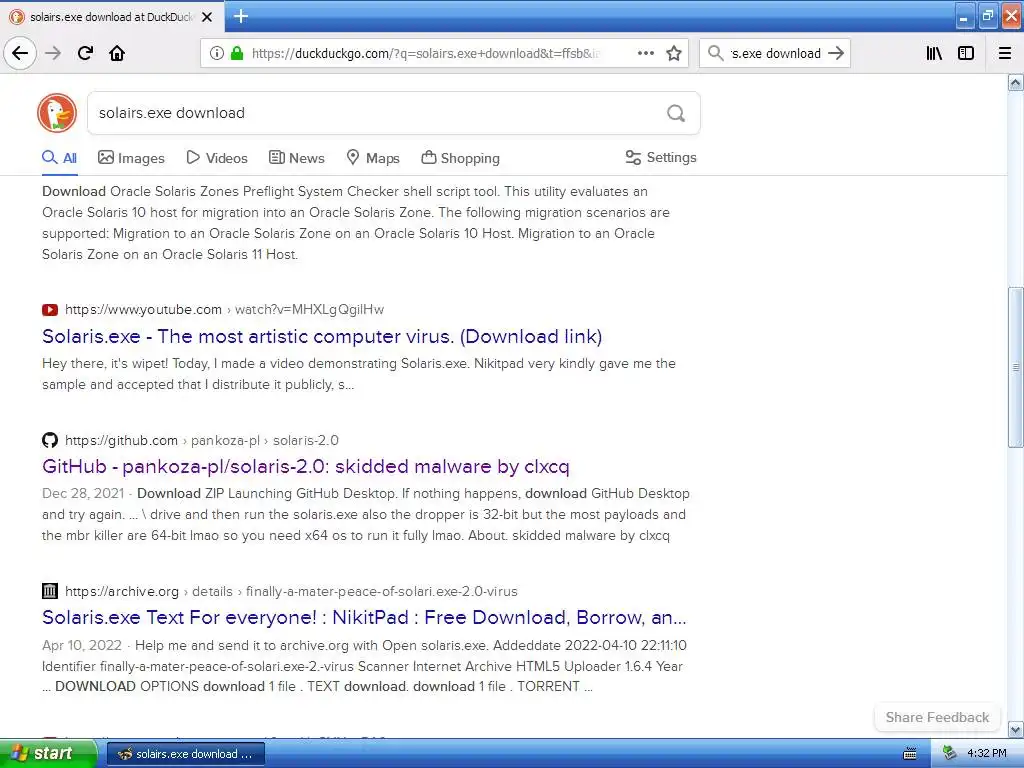This screenshot has width=1024, height=768.
Task: Open the Library bookmarks icon
Action: coord(934,53)
